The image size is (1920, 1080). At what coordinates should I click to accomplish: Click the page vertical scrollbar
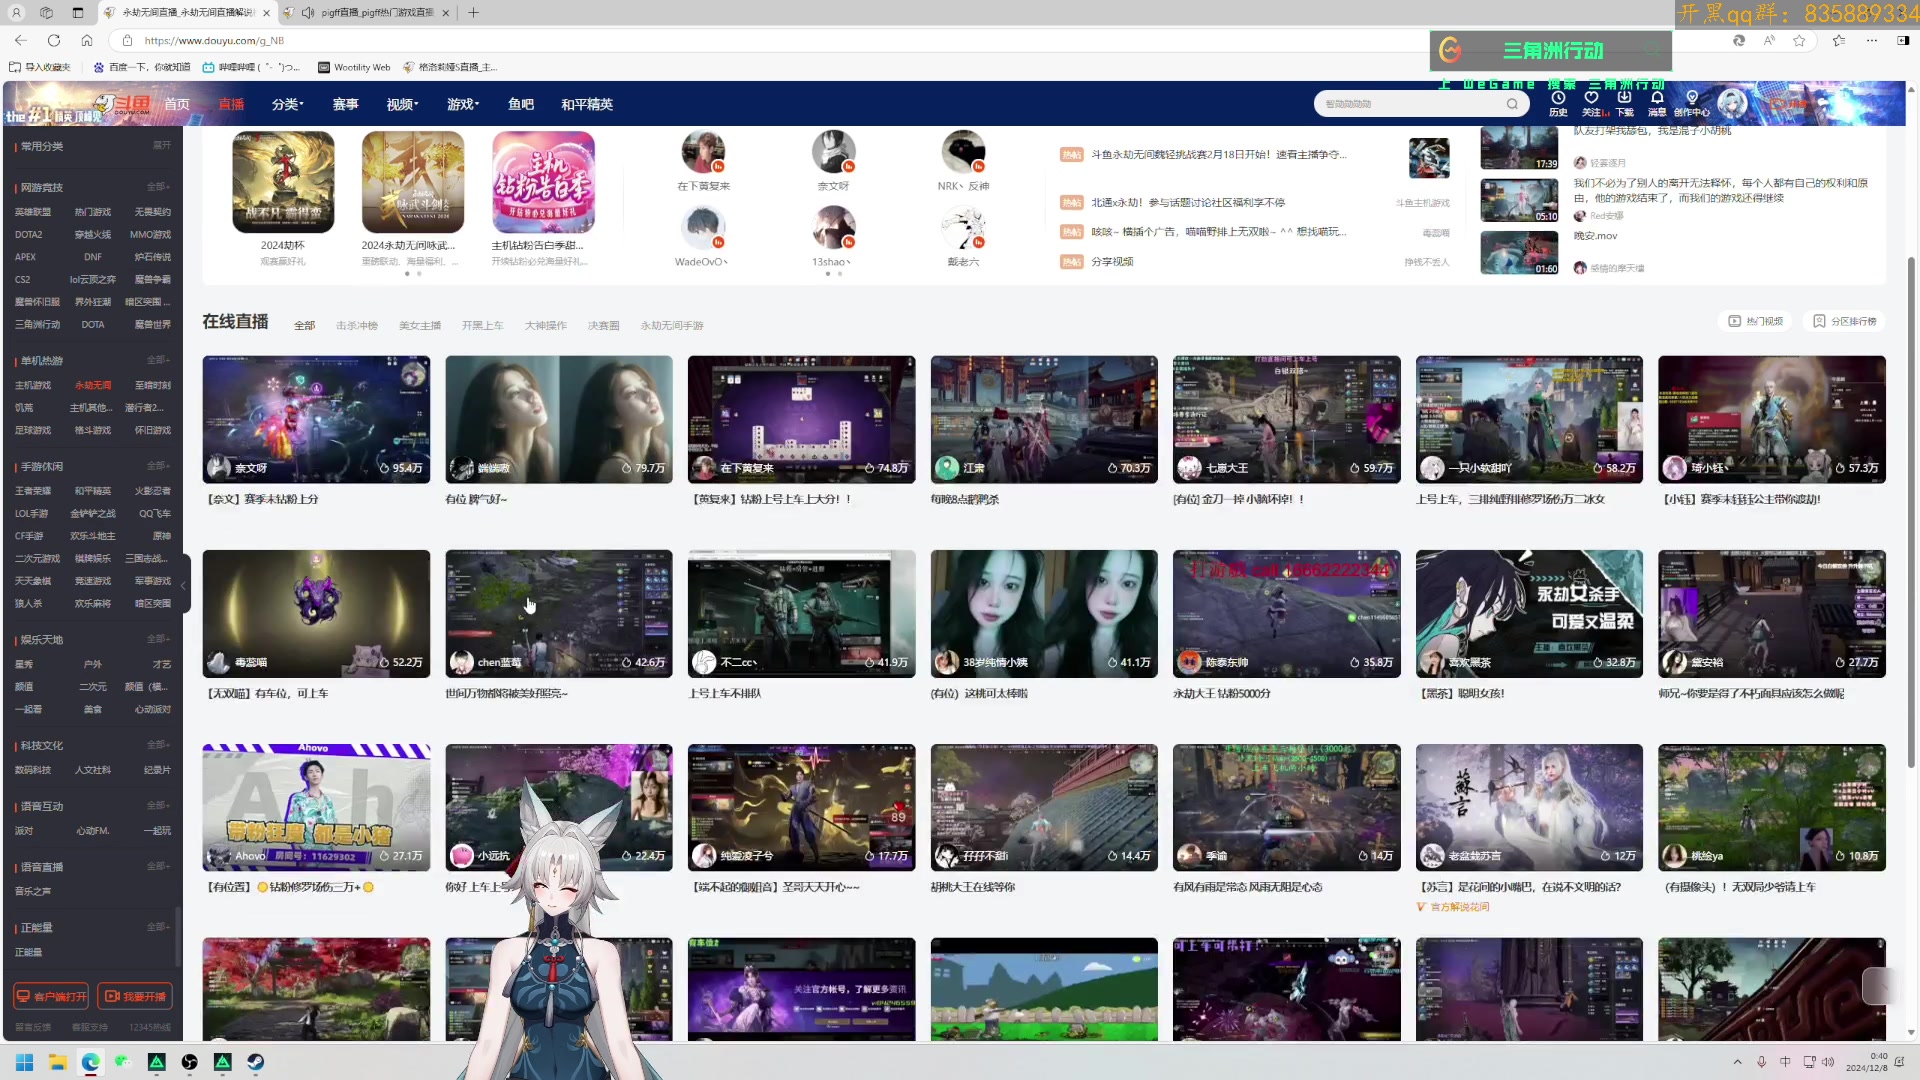[1911, 510]
